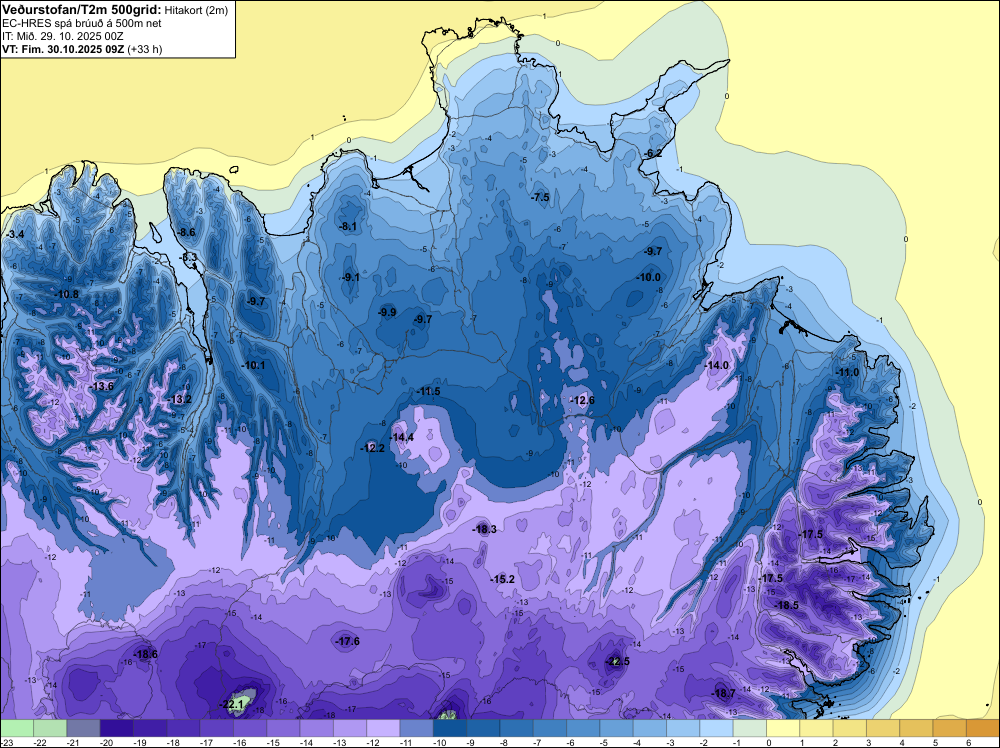Viewport: 1000px width, 748px height.
Task: Click the -9.9 temperature label
Action: 387,312
